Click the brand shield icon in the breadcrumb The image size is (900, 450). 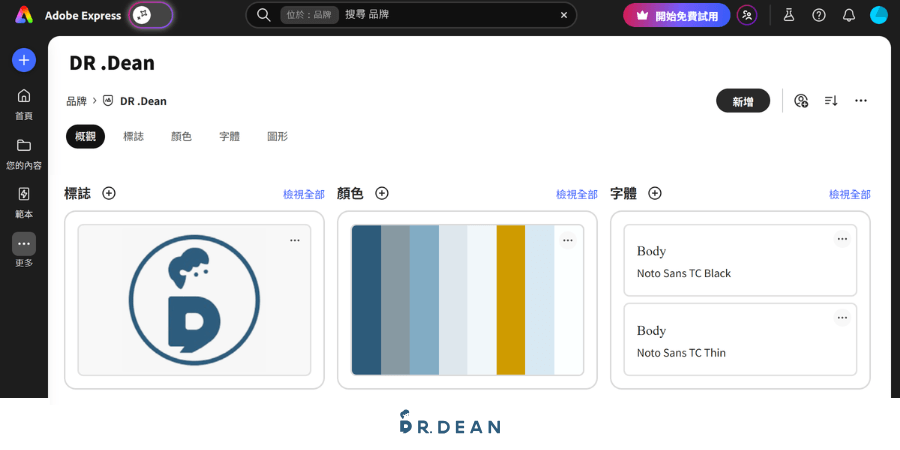coord(108,100)
